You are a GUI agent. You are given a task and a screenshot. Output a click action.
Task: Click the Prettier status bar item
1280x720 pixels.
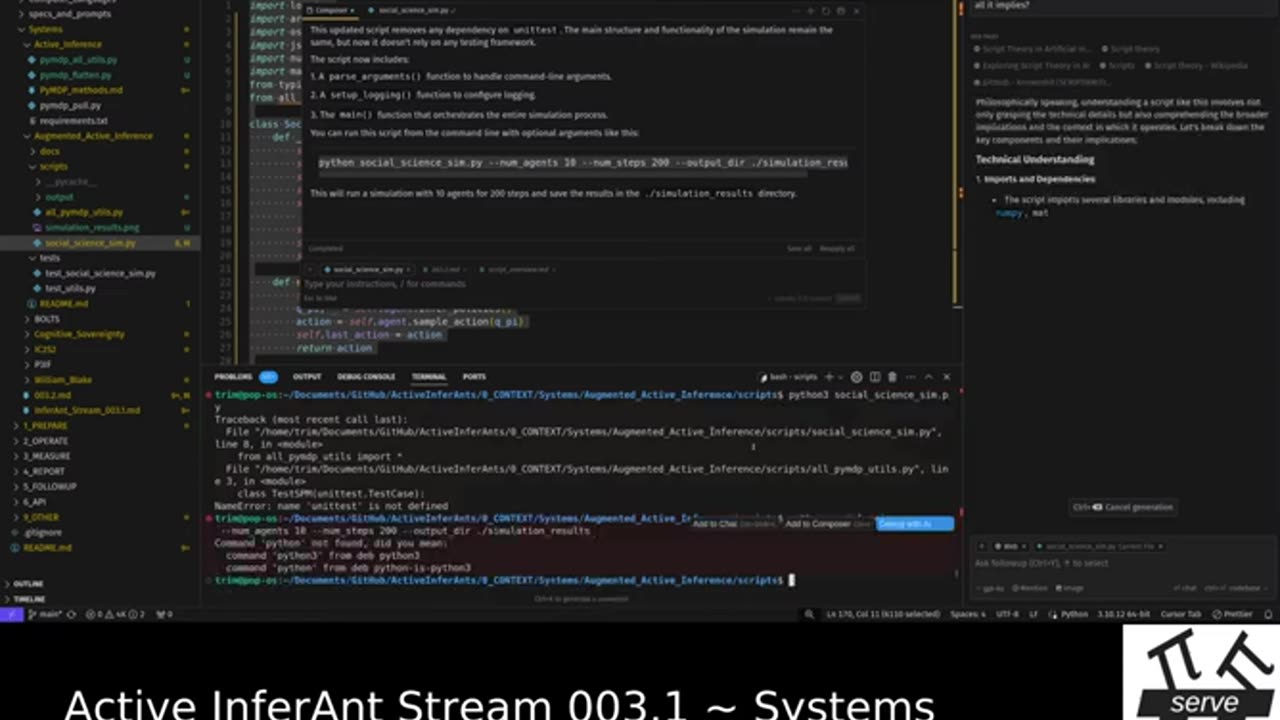point(1233,614)
